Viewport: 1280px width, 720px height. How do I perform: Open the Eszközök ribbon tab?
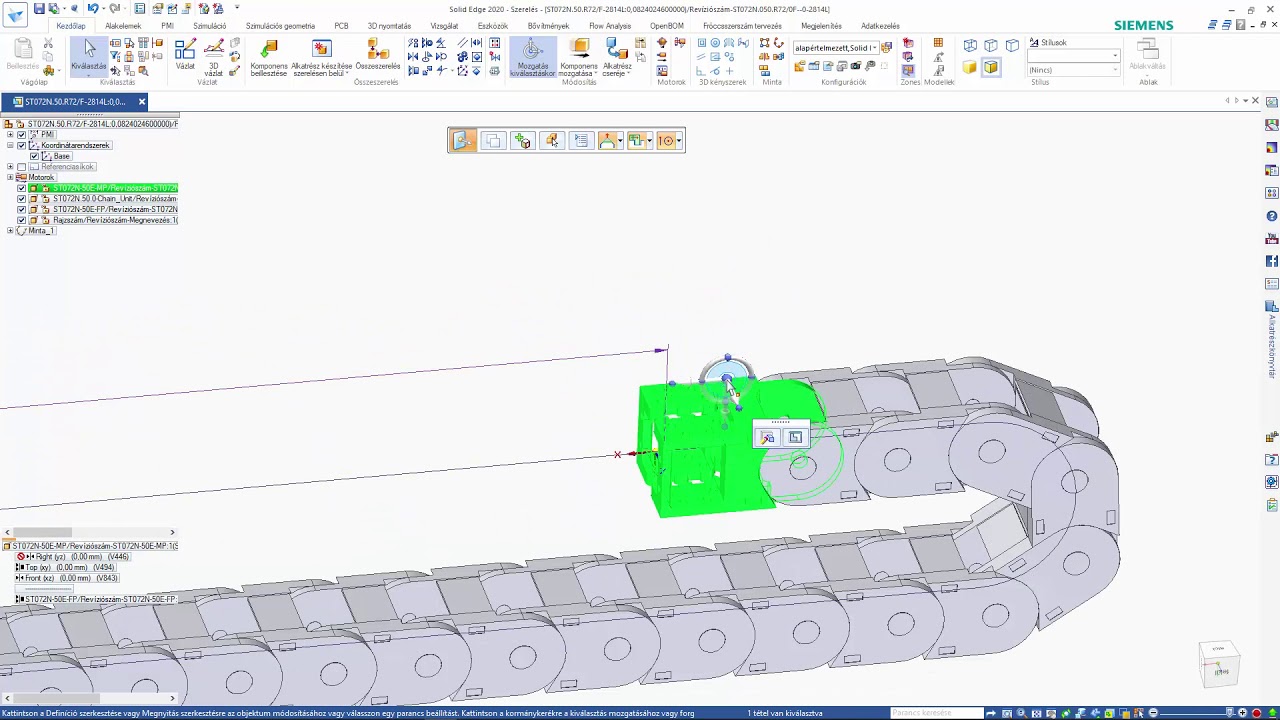[x=492, y=26]
